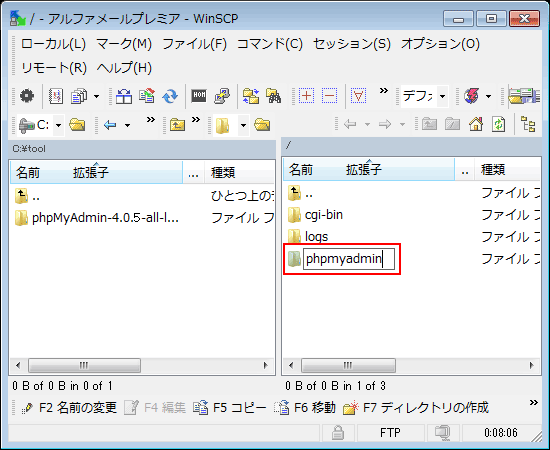Click the local panel horizontal scrollbar thumb
Viewport: 550px width, 450px height.
coord(84,365)
